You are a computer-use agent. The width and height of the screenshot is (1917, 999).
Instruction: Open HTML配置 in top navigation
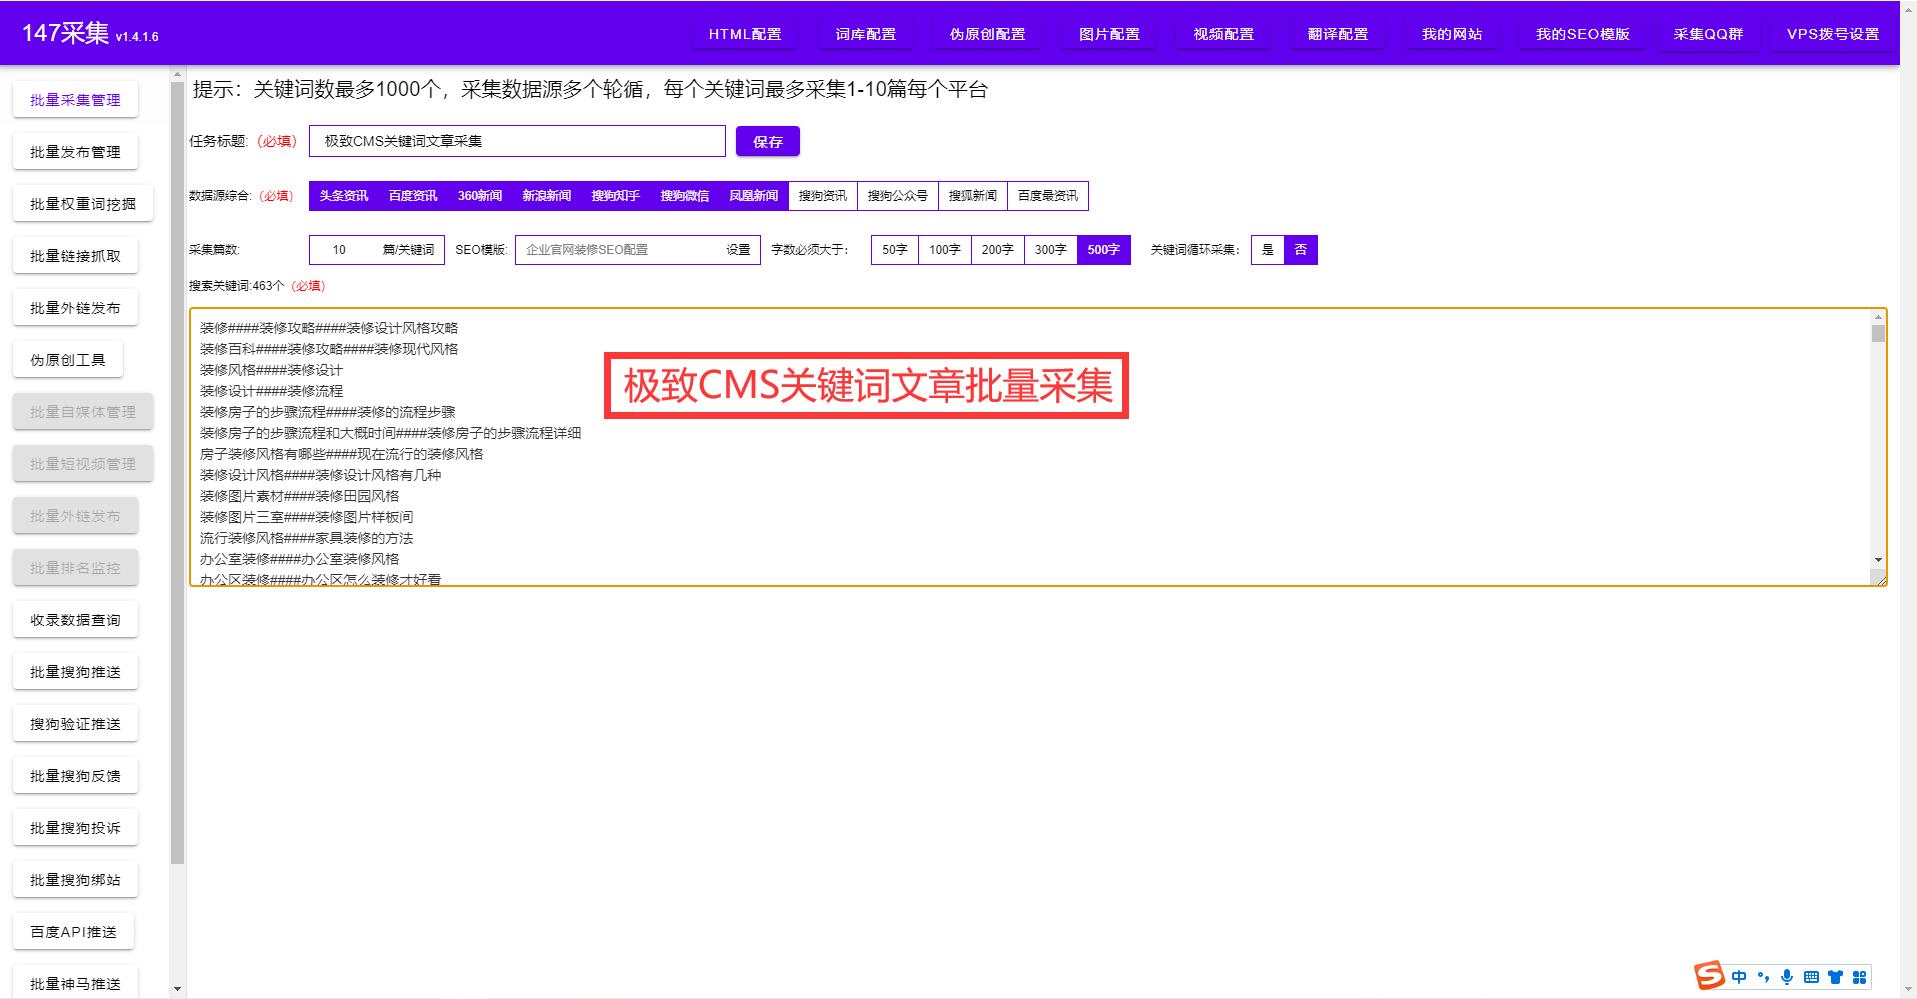[745, 34]
